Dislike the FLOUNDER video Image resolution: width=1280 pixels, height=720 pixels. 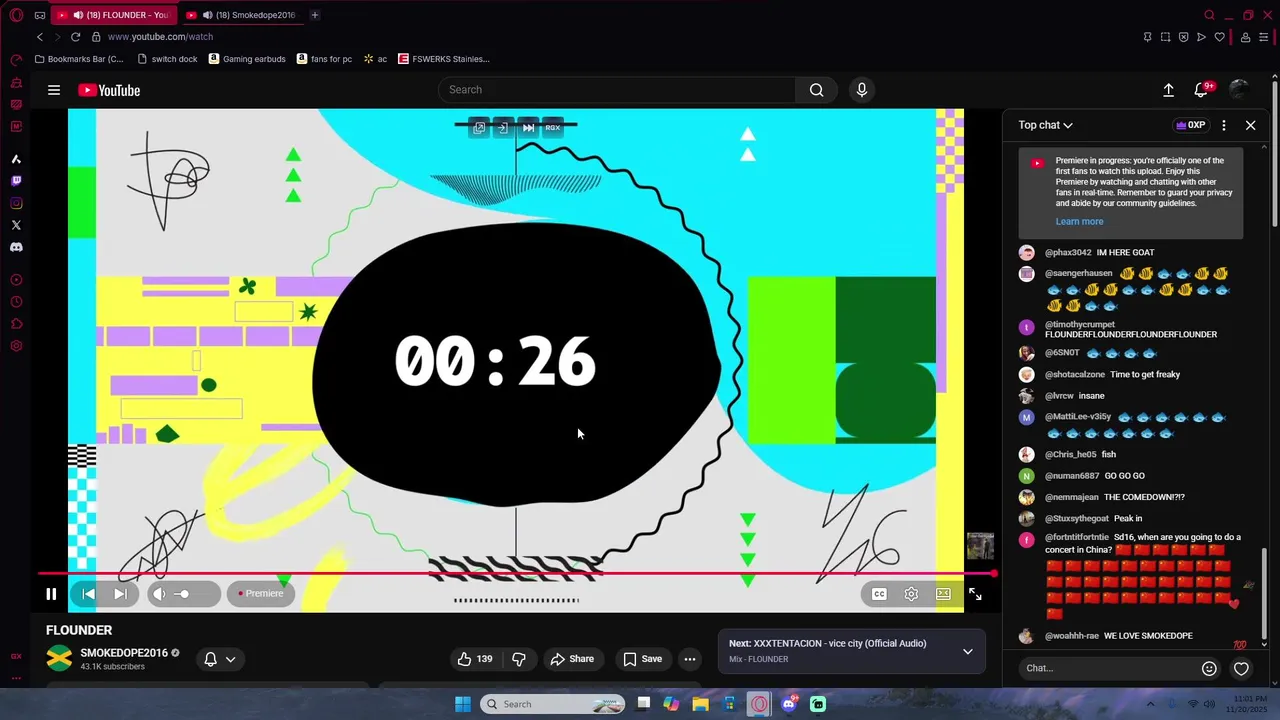(519, 659)
